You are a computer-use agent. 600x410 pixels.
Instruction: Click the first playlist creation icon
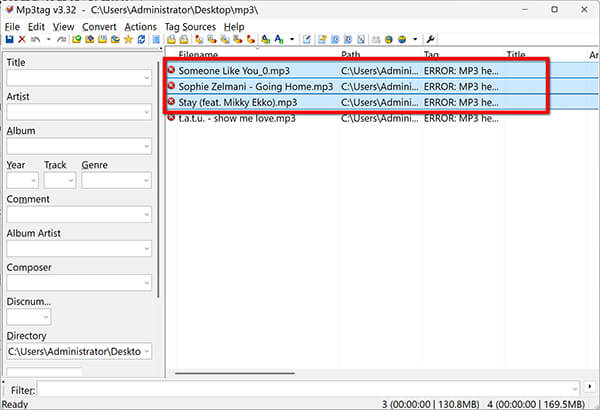pos(335,39)
